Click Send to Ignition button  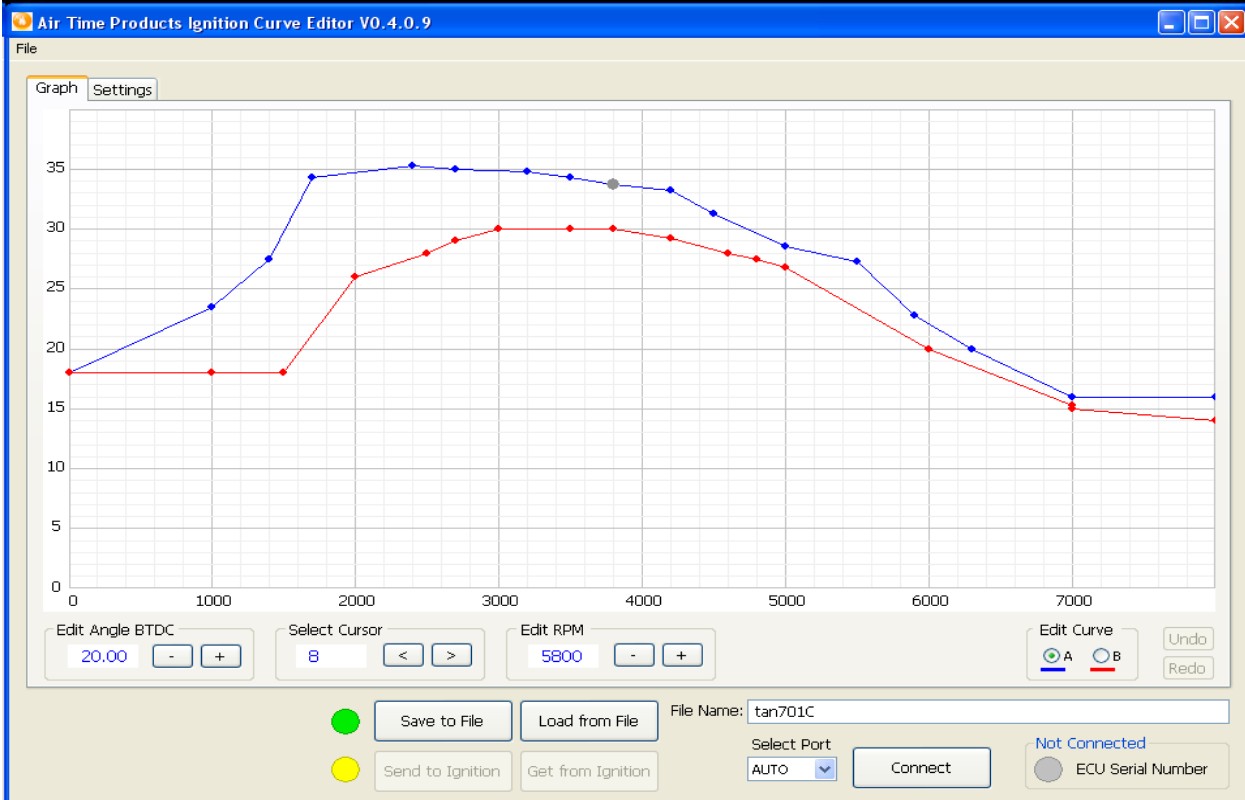point(442,771)
